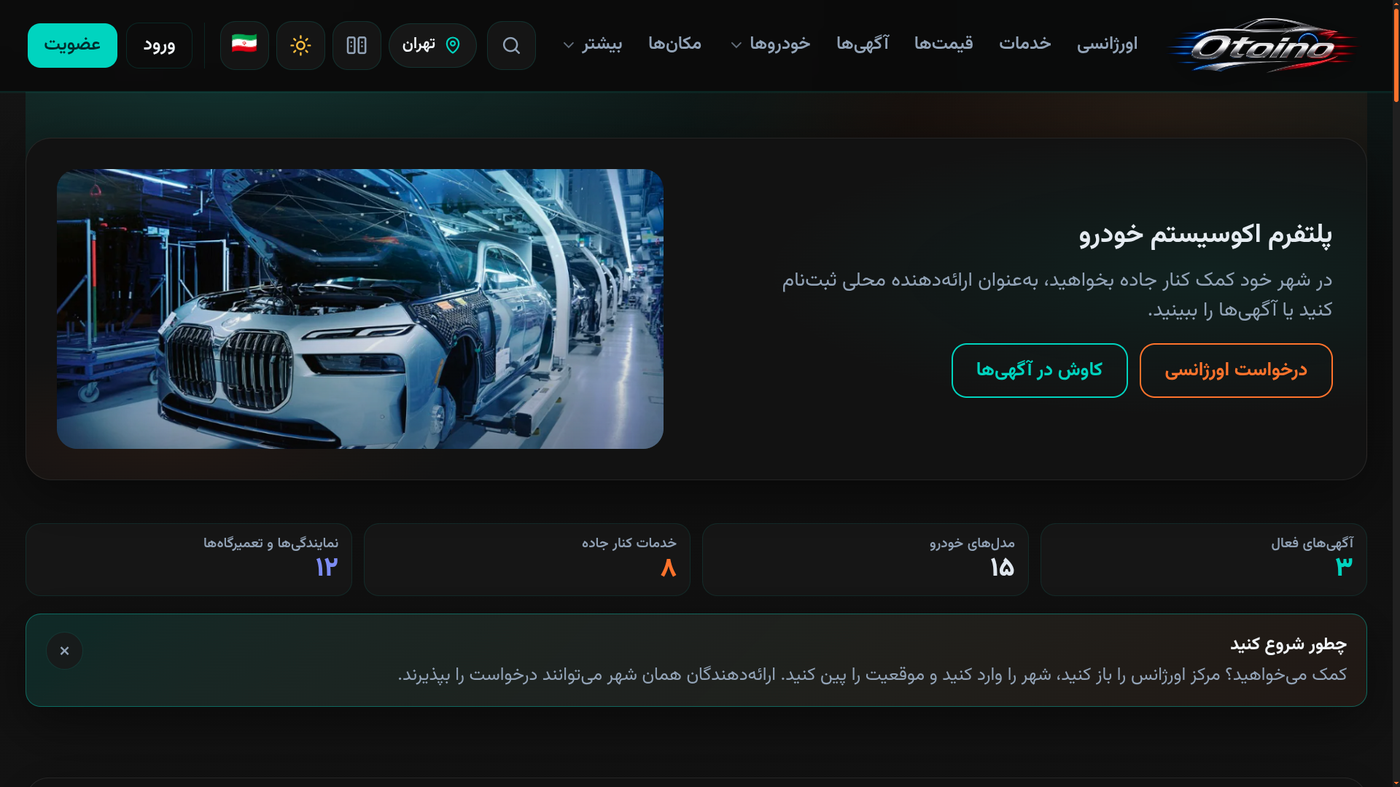Viewport: 1400px width, 787px height.
Task: Open the قیمت‌ها menu item
Action: click(944, 44)
